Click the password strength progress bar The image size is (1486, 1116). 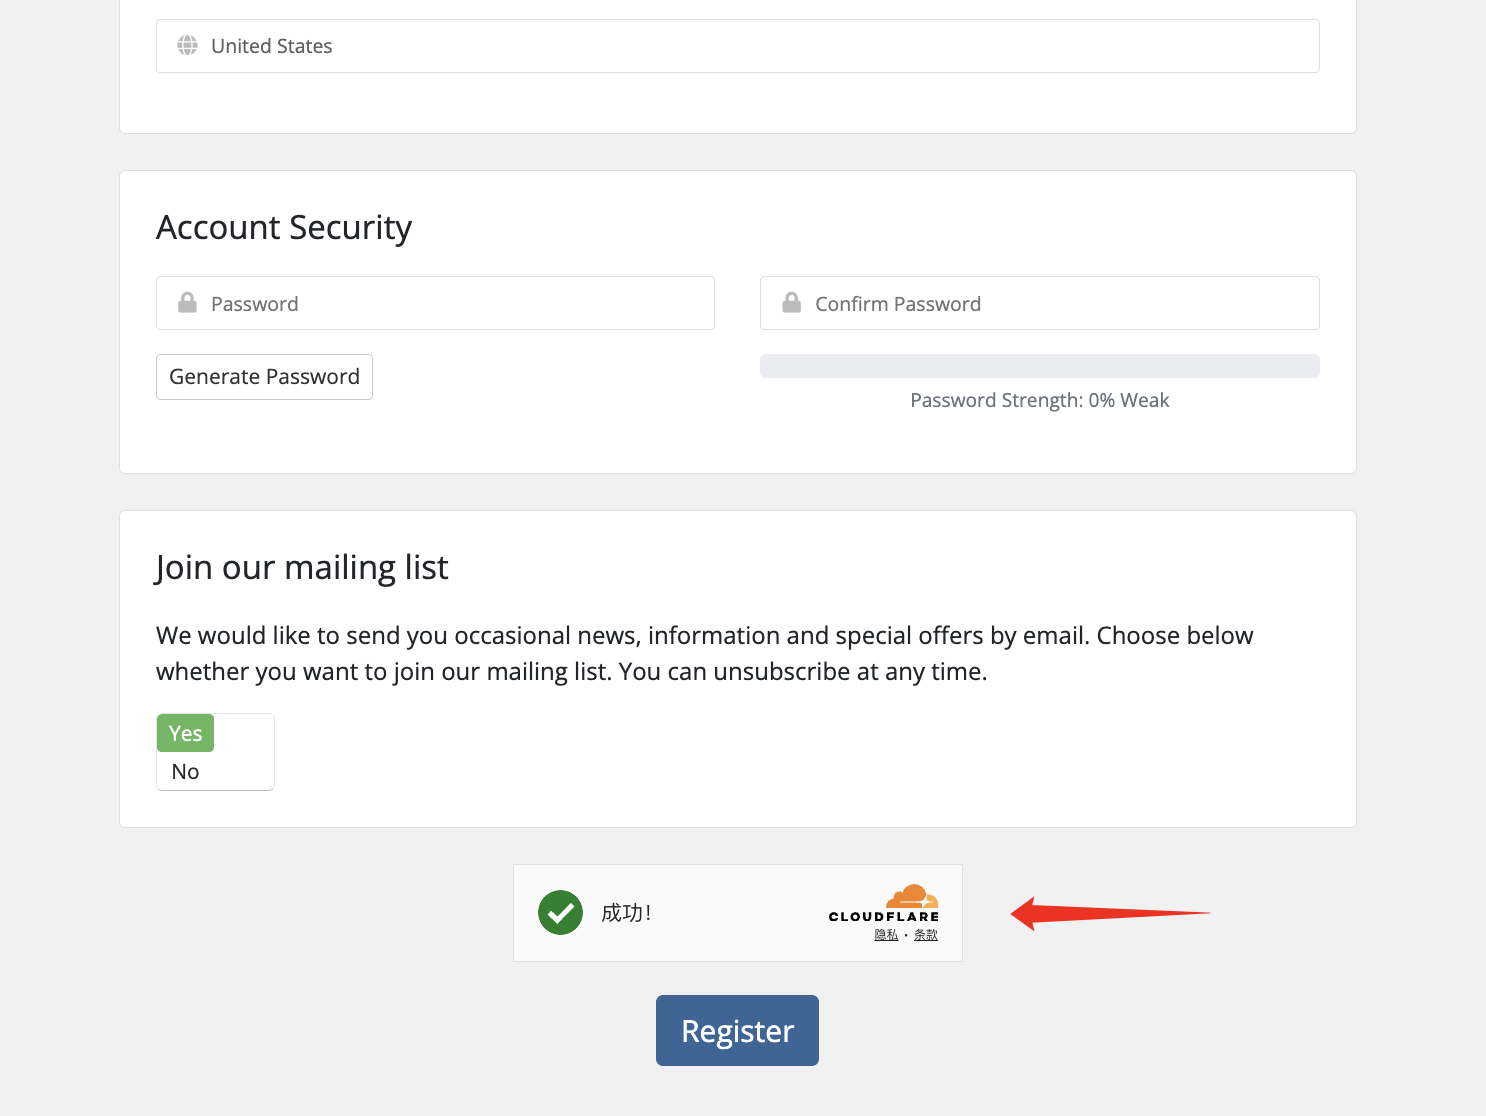coord(1039,366)
